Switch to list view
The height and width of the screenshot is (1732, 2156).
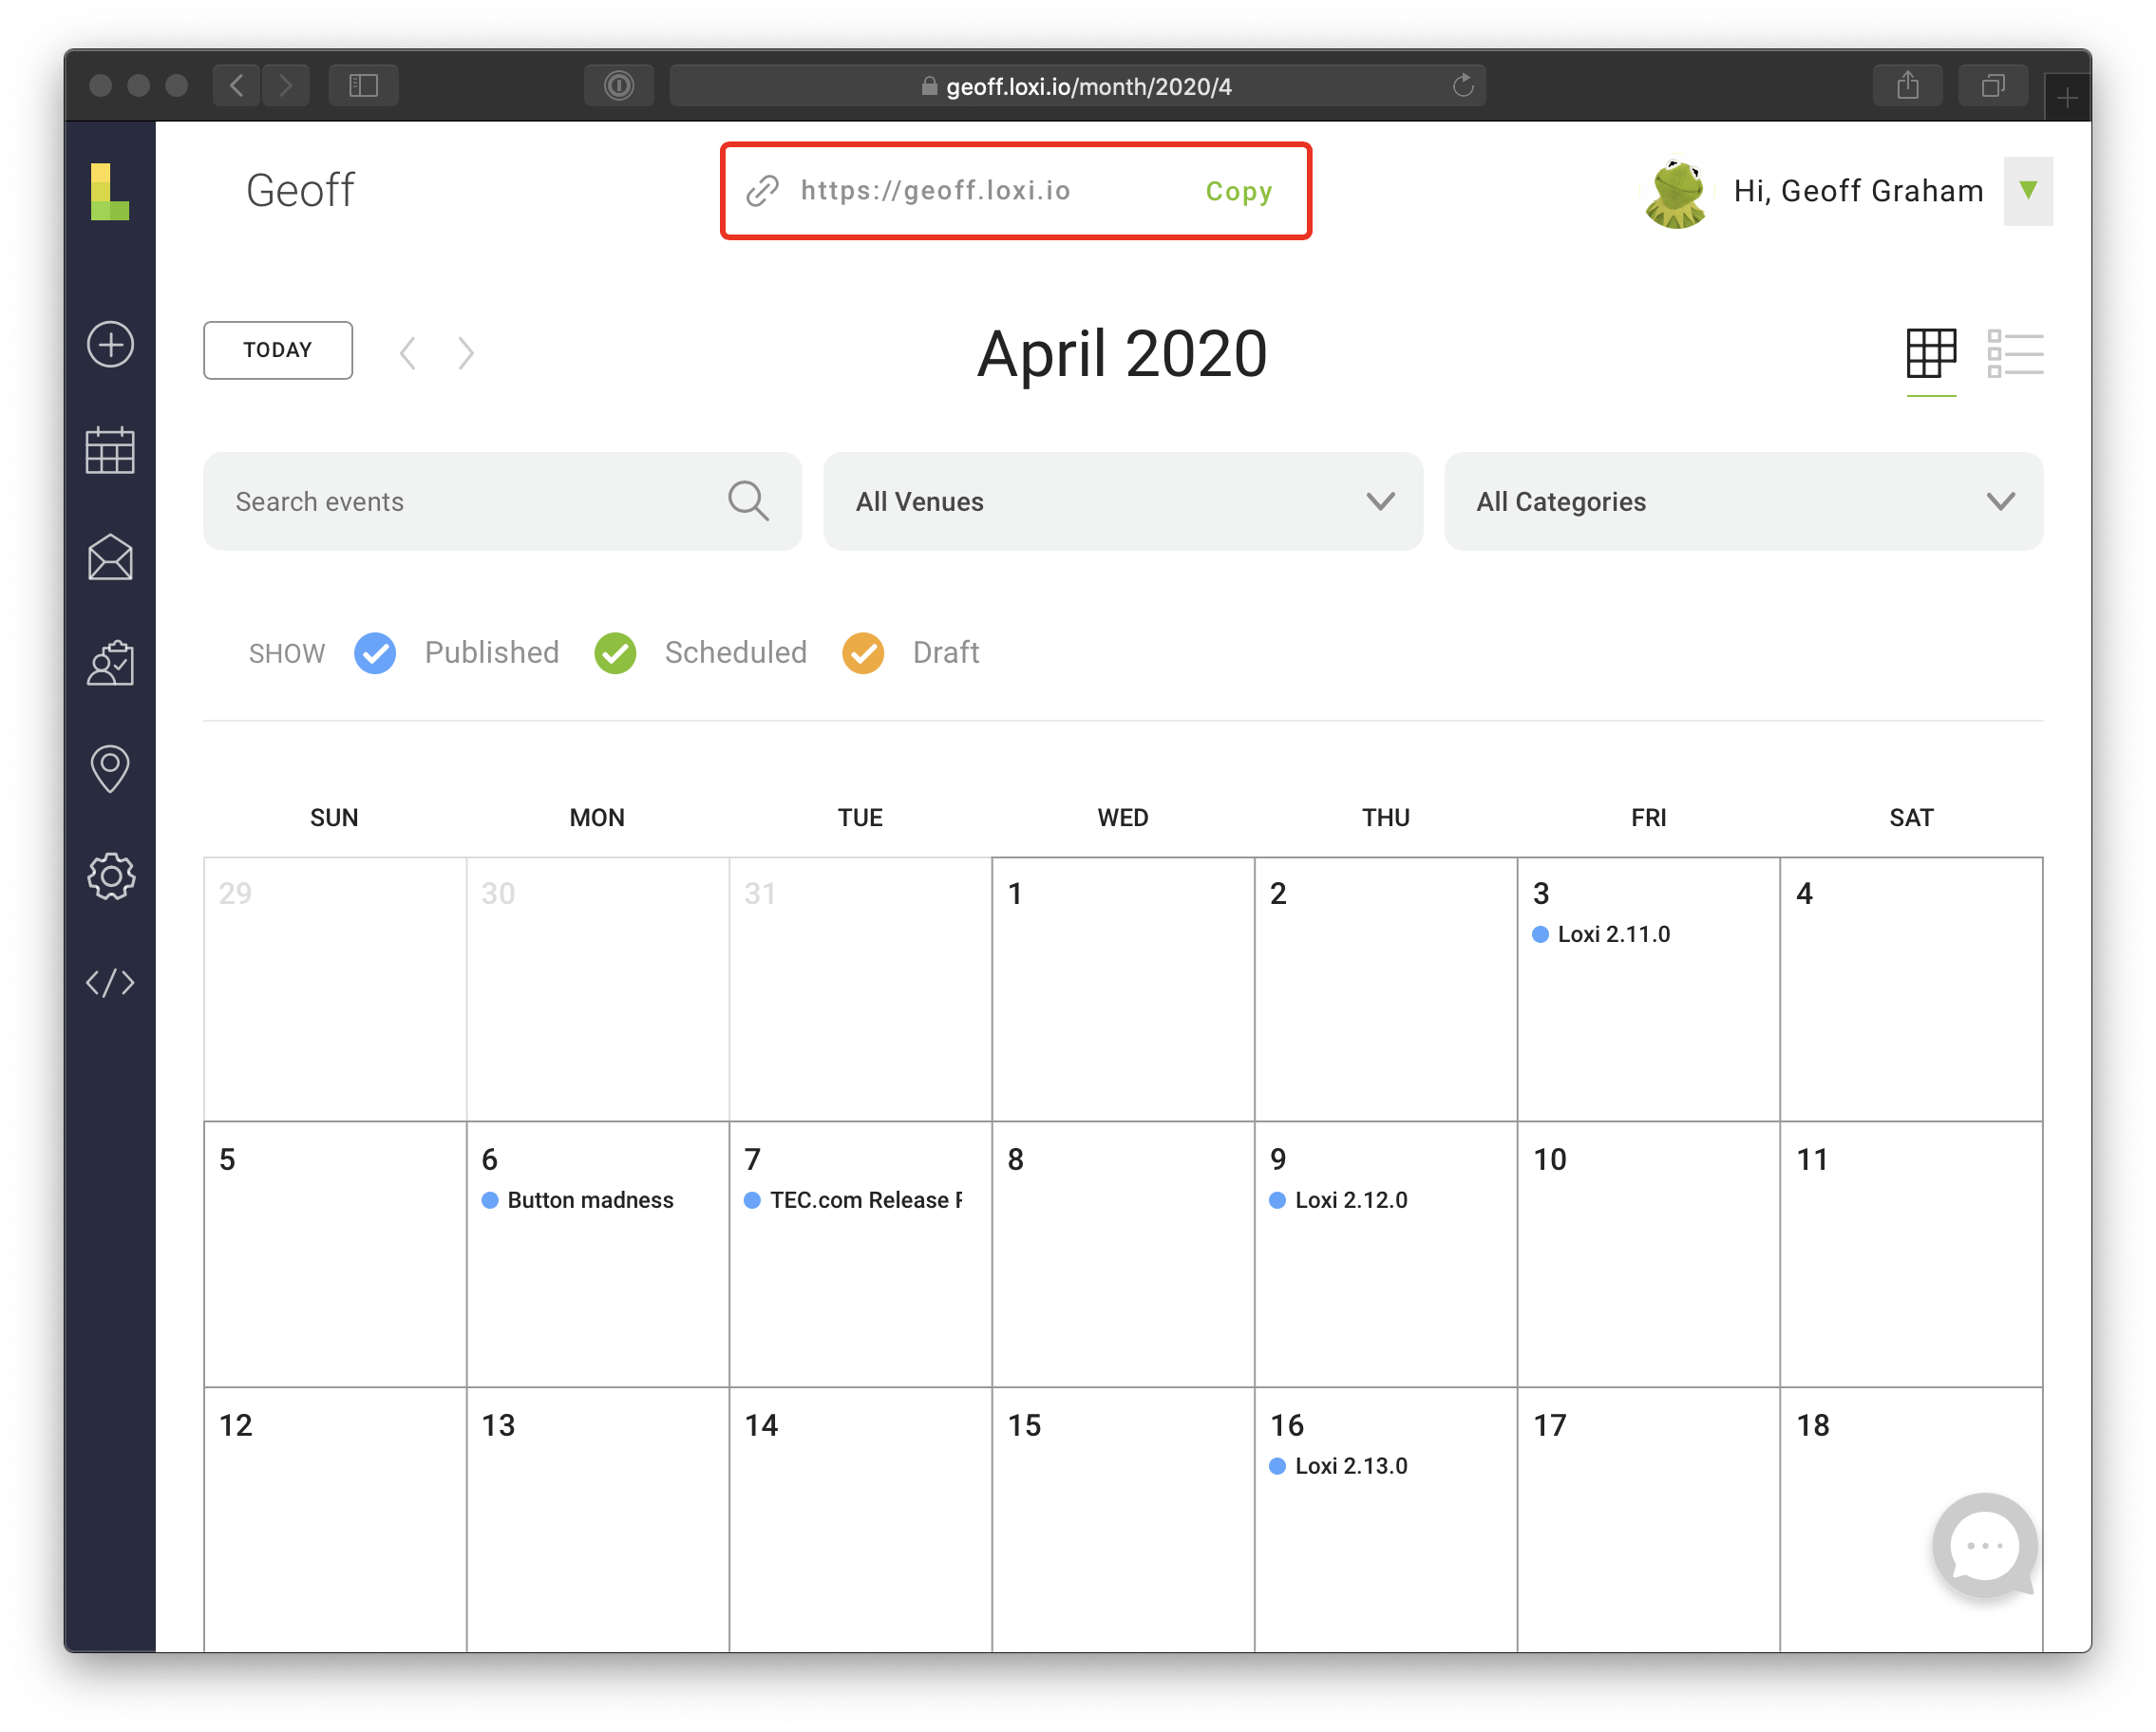click(2014, 353)
